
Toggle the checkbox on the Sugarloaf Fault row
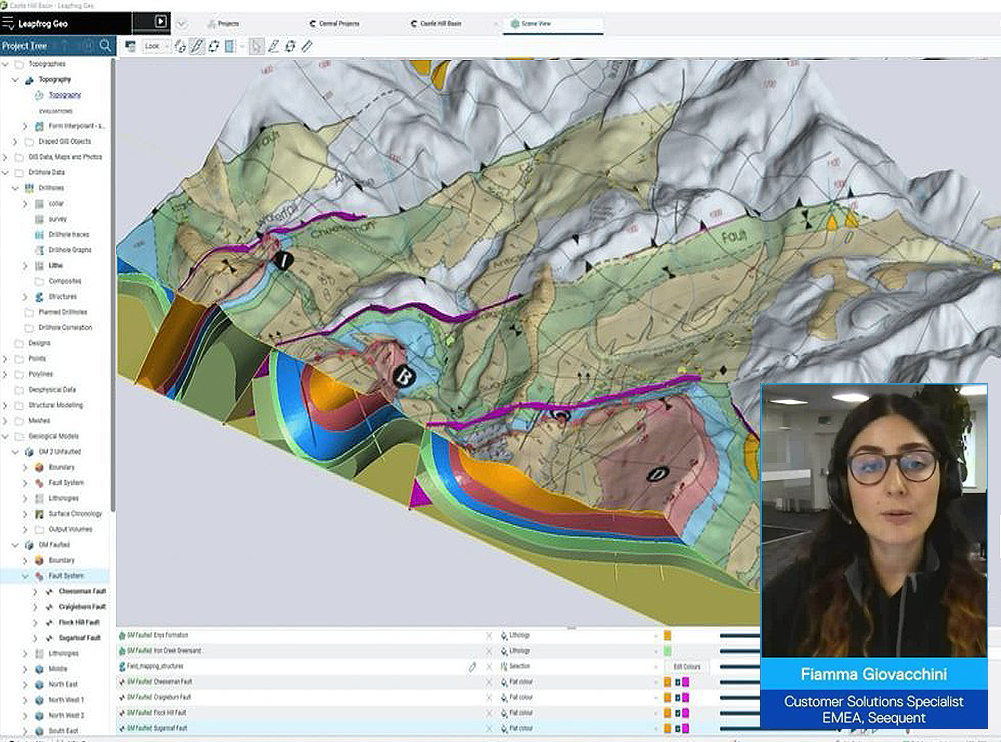(677, 728)
